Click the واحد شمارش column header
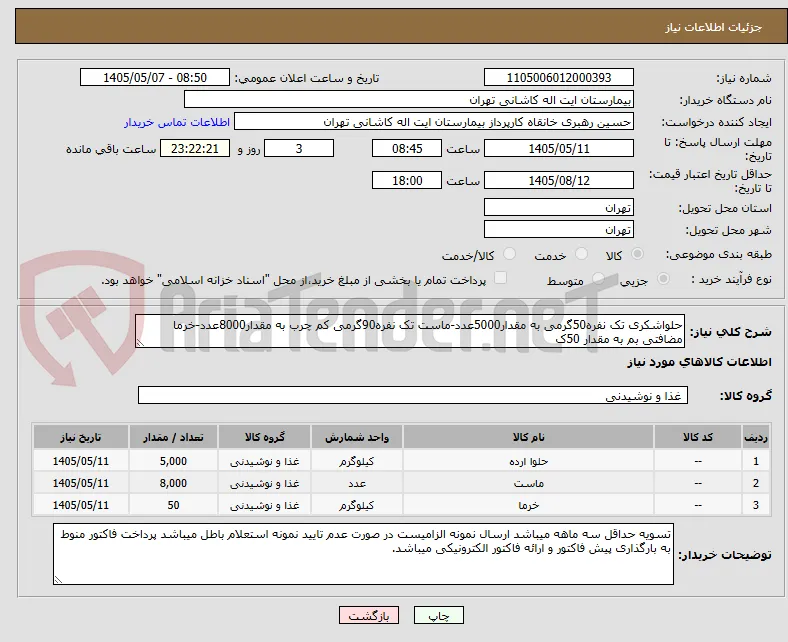The image size is (788, 642). pos(356,437)
